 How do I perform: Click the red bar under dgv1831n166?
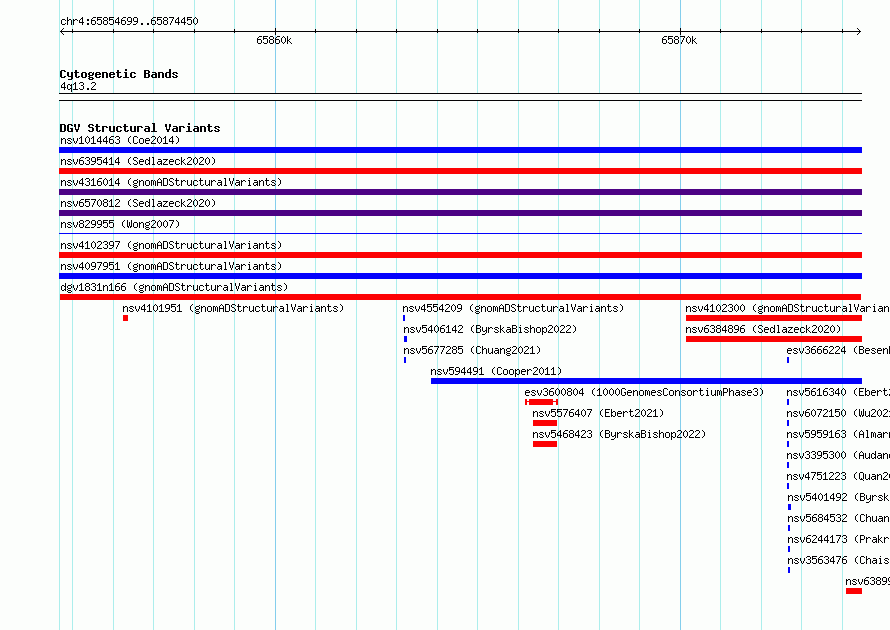point(460,297)
